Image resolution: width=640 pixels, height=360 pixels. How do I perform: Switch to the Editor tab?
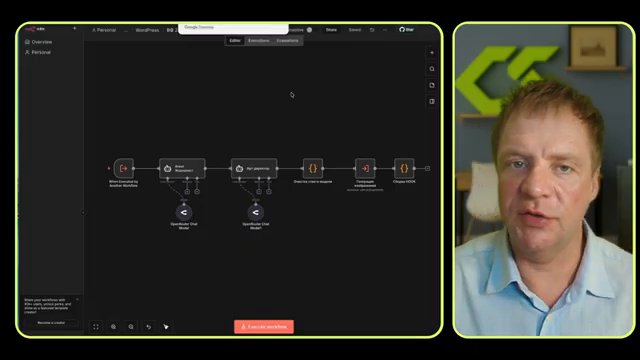point(235,41)
